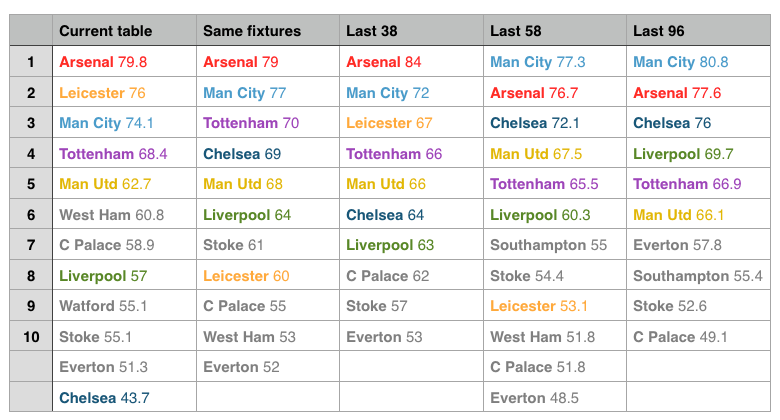Click the Last 38 column header
This screenshot has width=780, height=420.
[411, 30]
